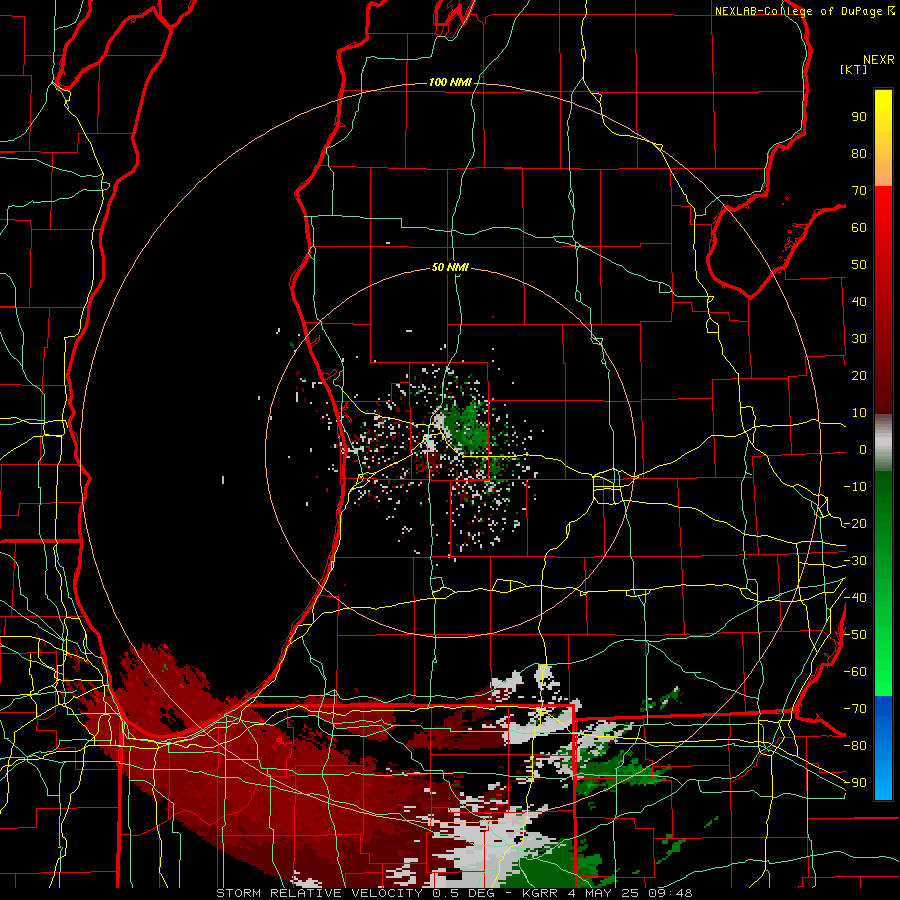Image resolution: width=900 pixels, height=900 pixels.
Task: Click the green inbound velocity cluster near the radar center
Action: (466, 429)
